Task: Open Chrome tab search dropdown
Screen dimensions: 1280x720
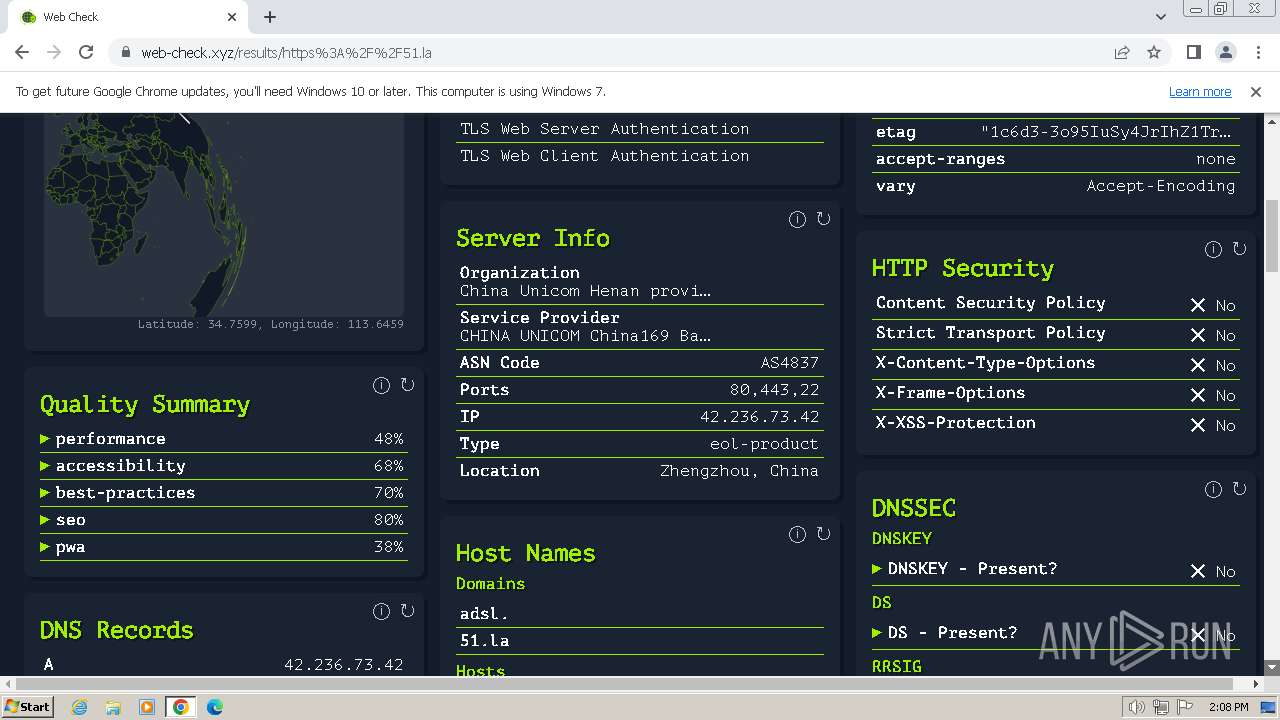Action: (1161, 17)
